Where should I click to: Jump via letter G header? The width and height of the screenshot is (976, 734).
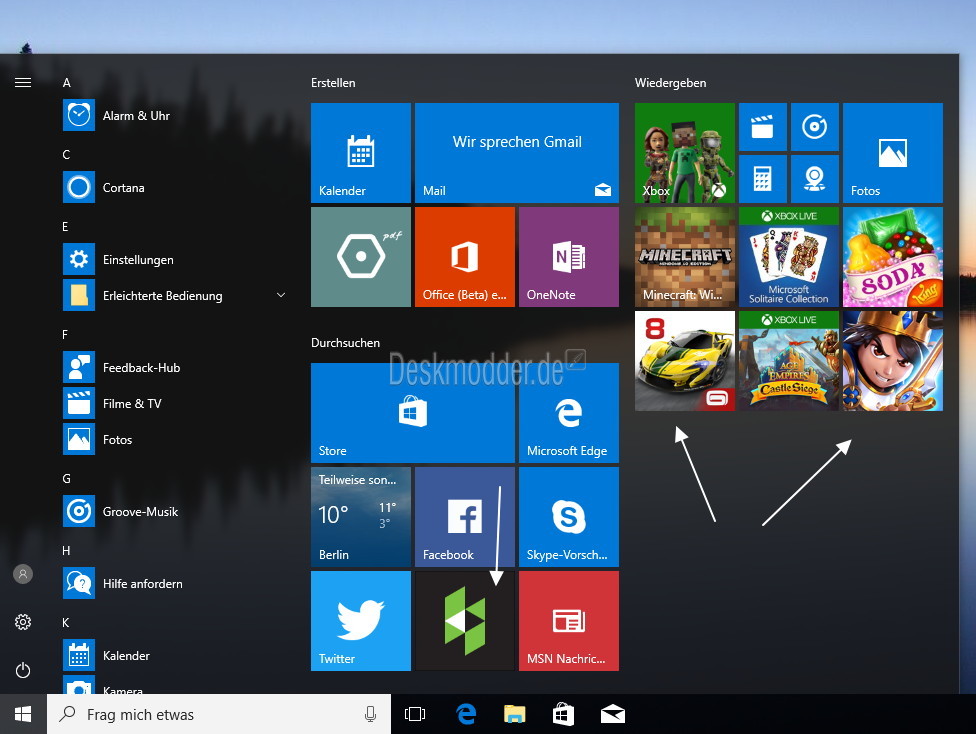coord(67,479)
